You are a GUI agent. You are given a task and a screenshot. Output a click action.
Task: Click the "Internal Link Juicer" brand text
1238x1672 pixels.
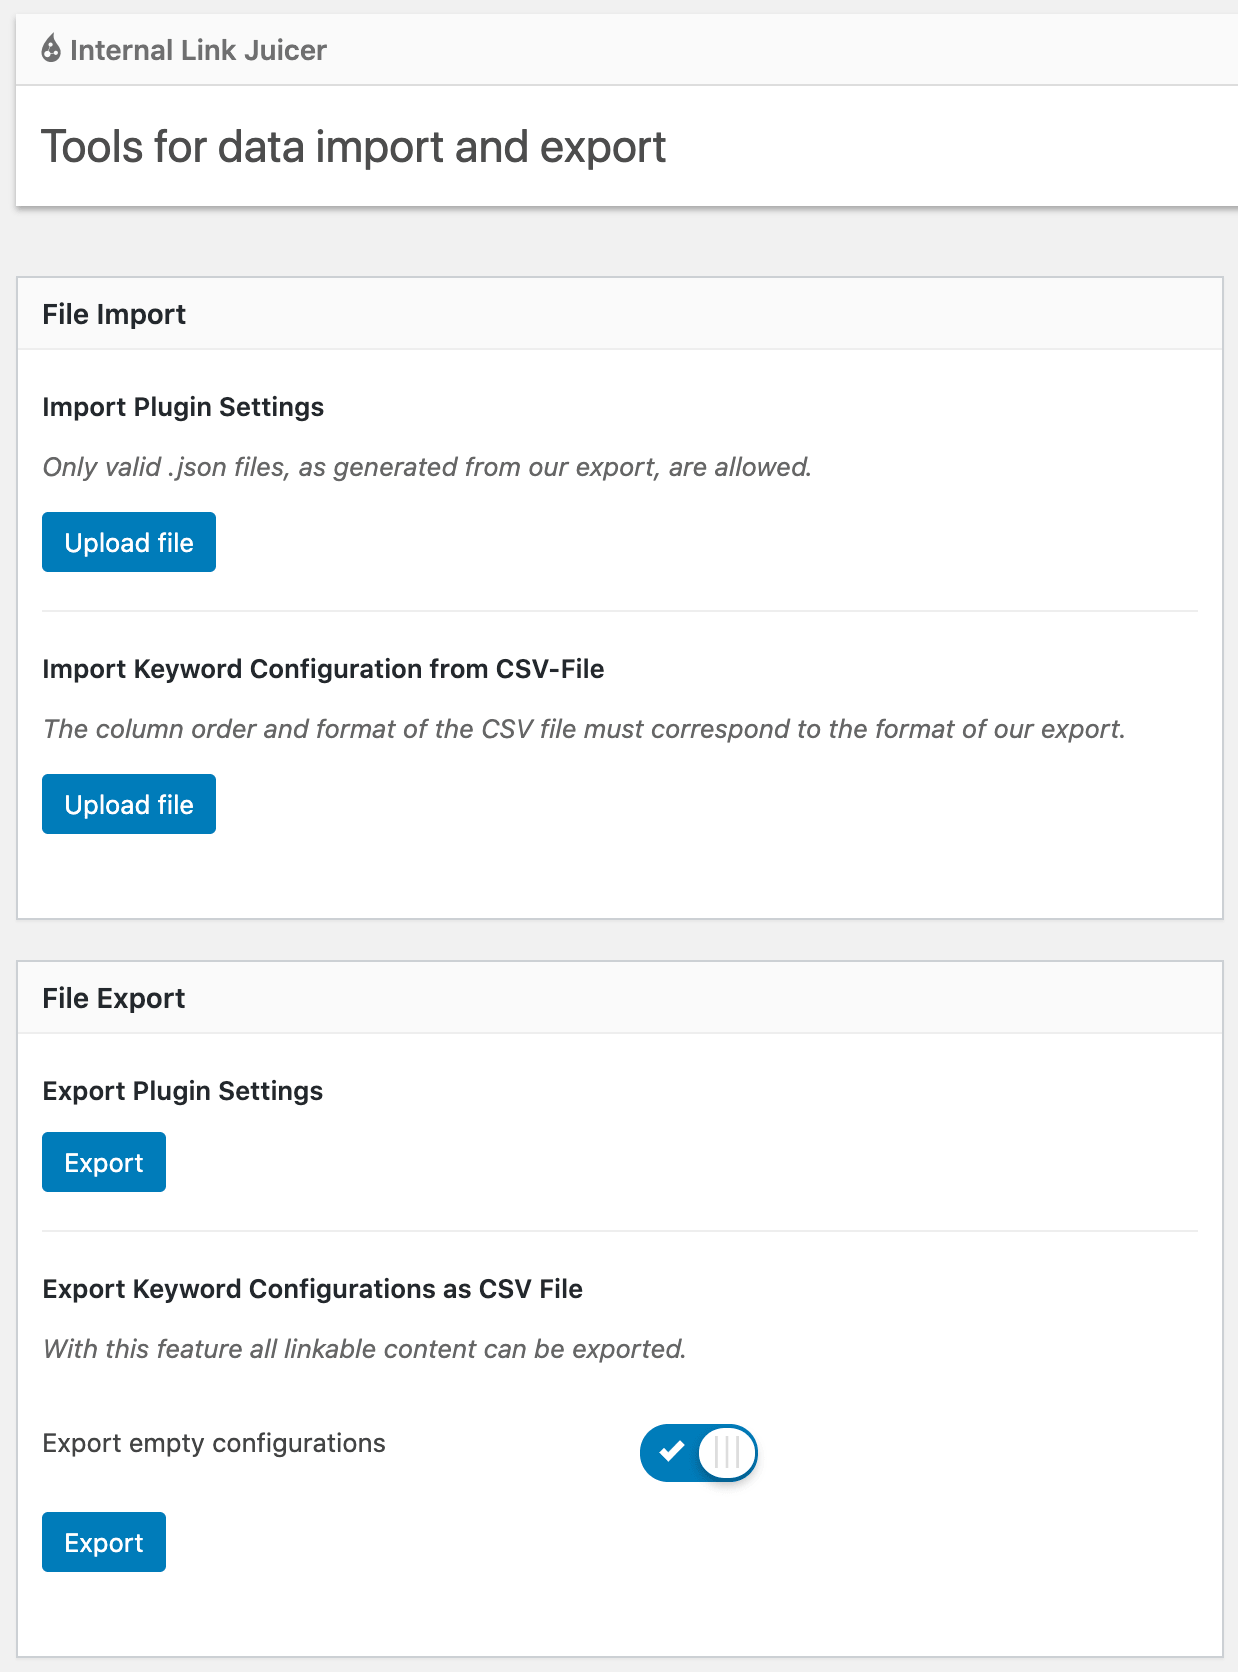coord(198,50)
